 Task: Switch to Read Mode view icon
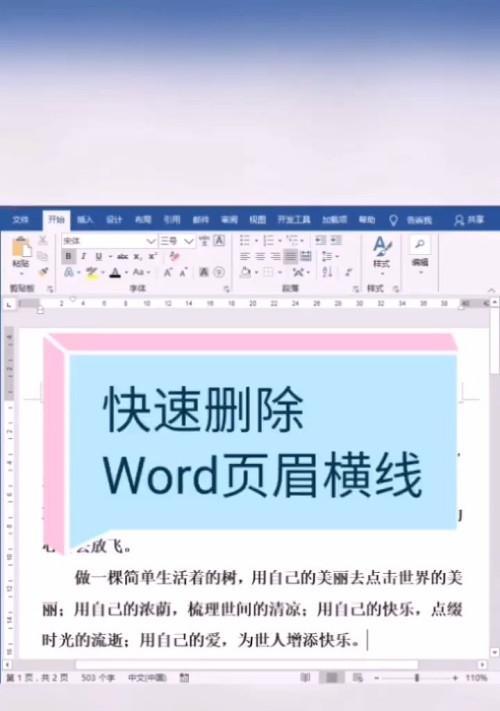(306, 678)
